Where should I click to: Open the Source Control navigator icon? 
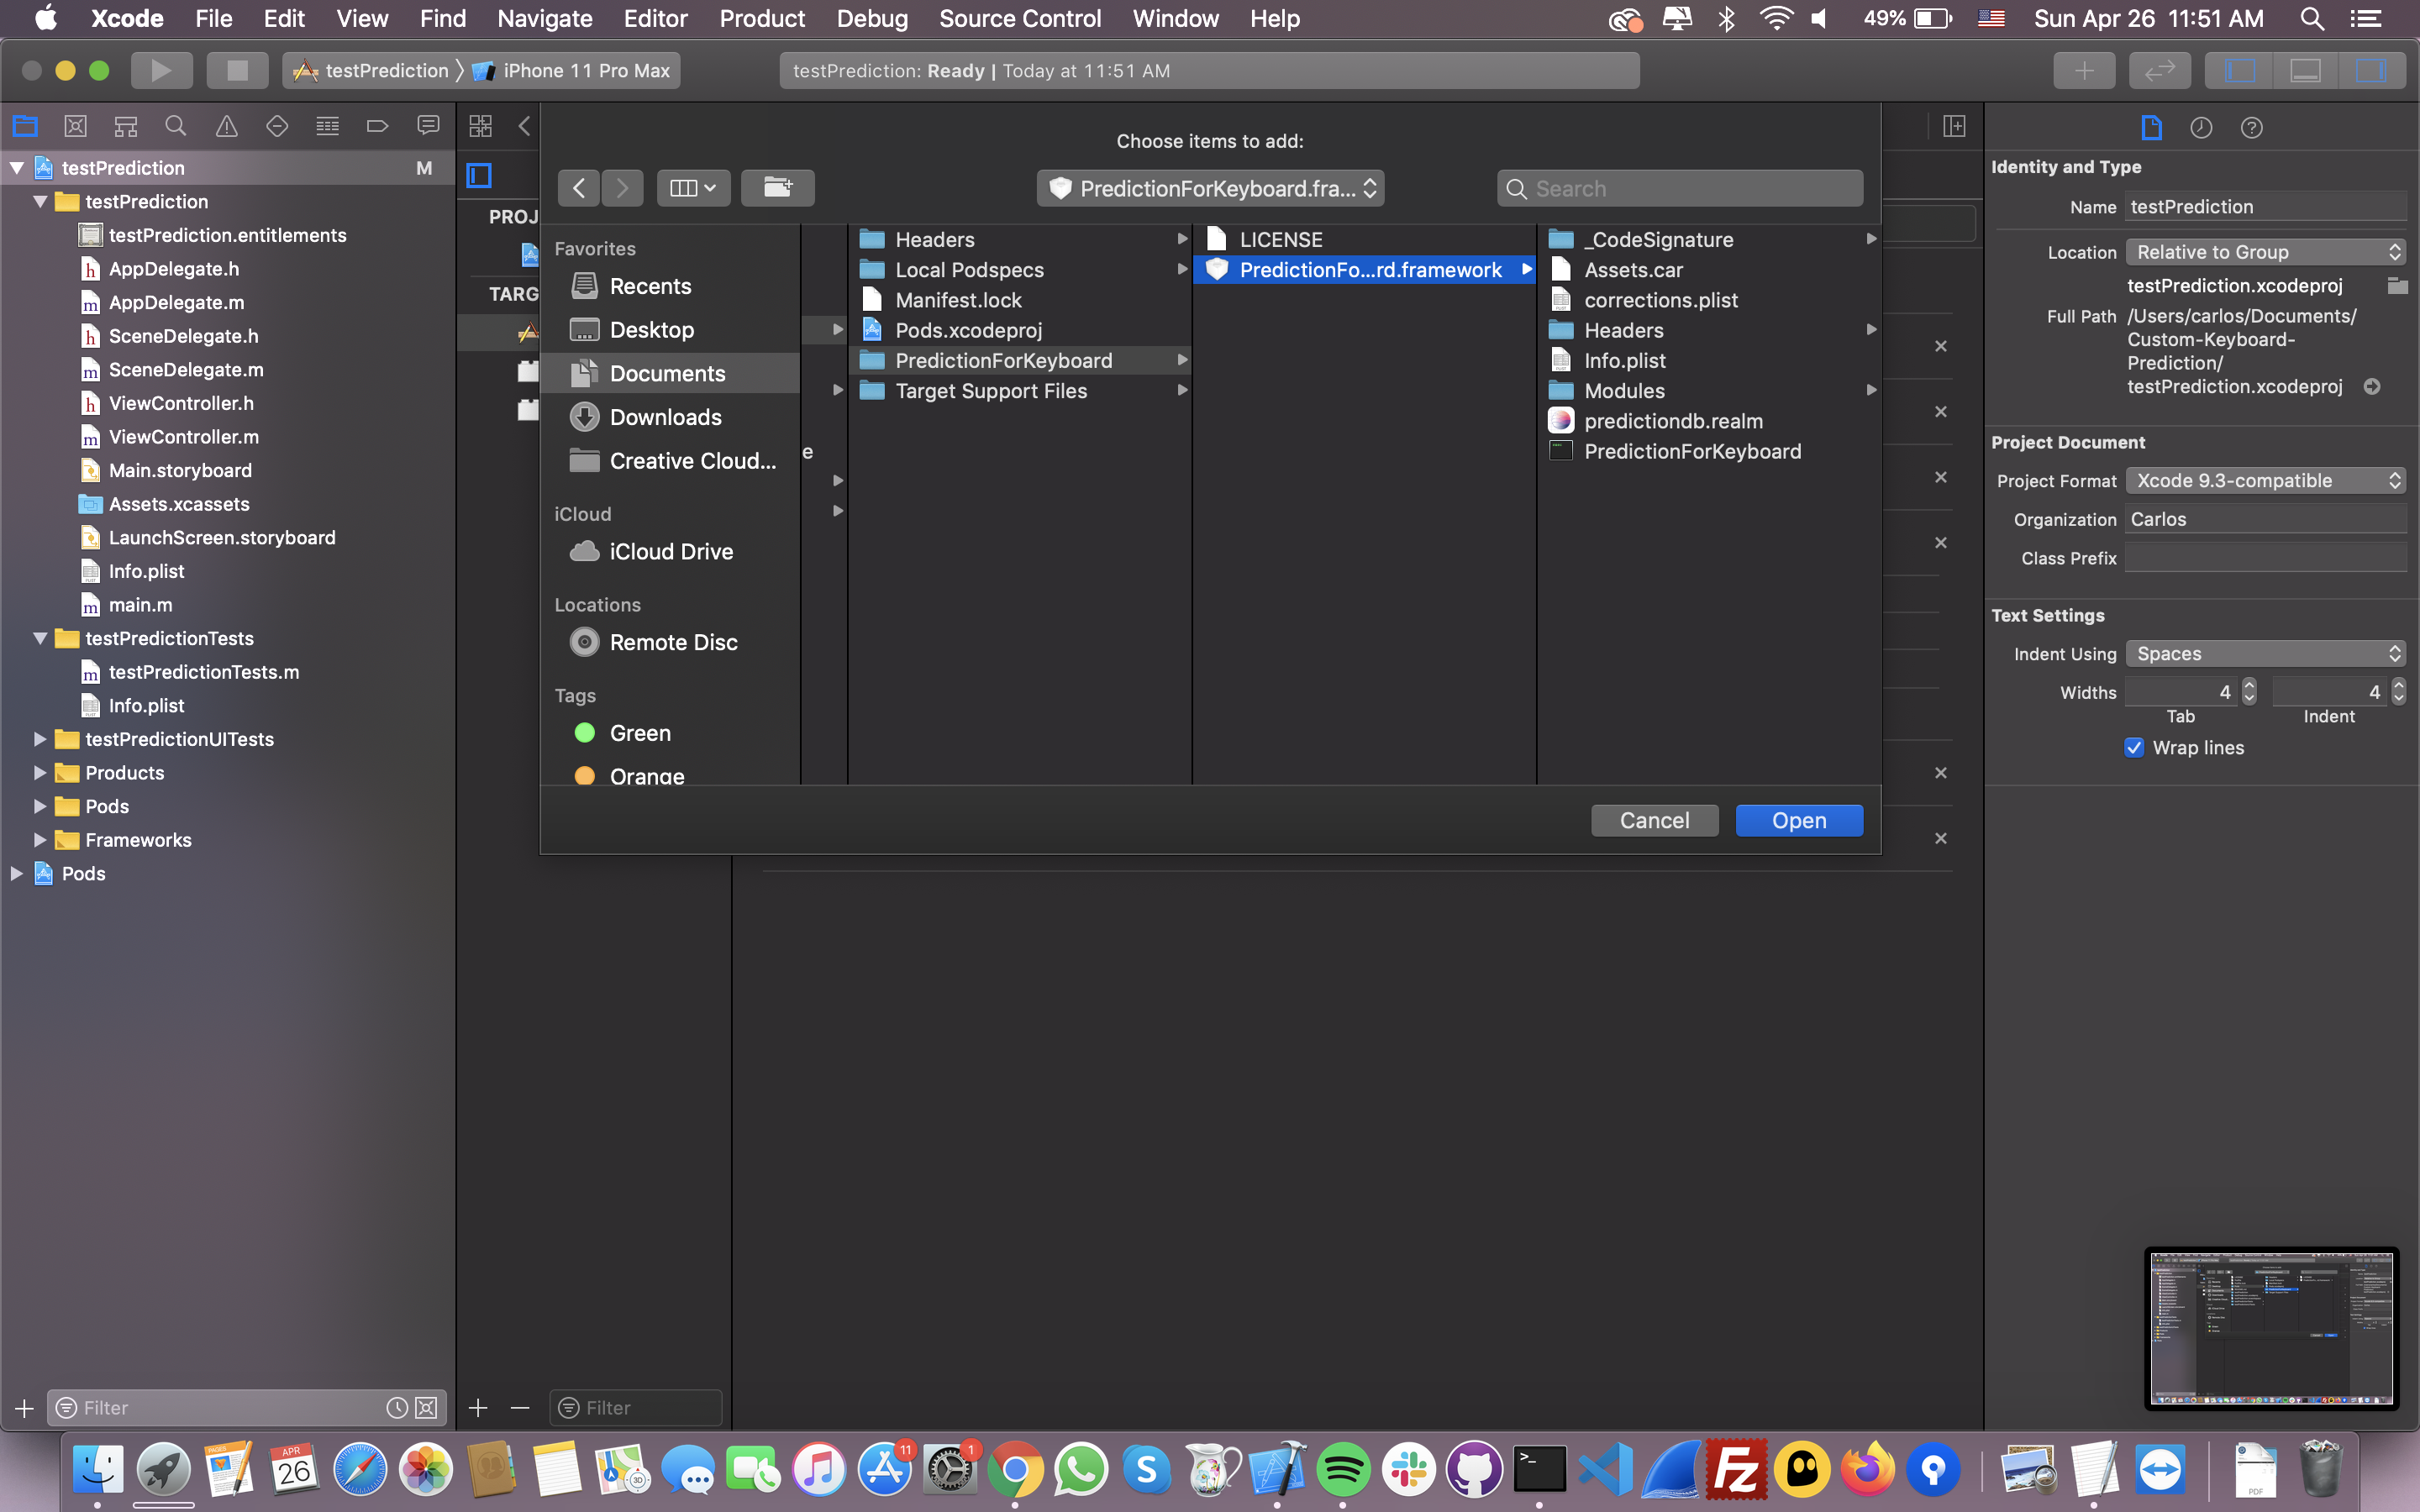coord(75,126)
